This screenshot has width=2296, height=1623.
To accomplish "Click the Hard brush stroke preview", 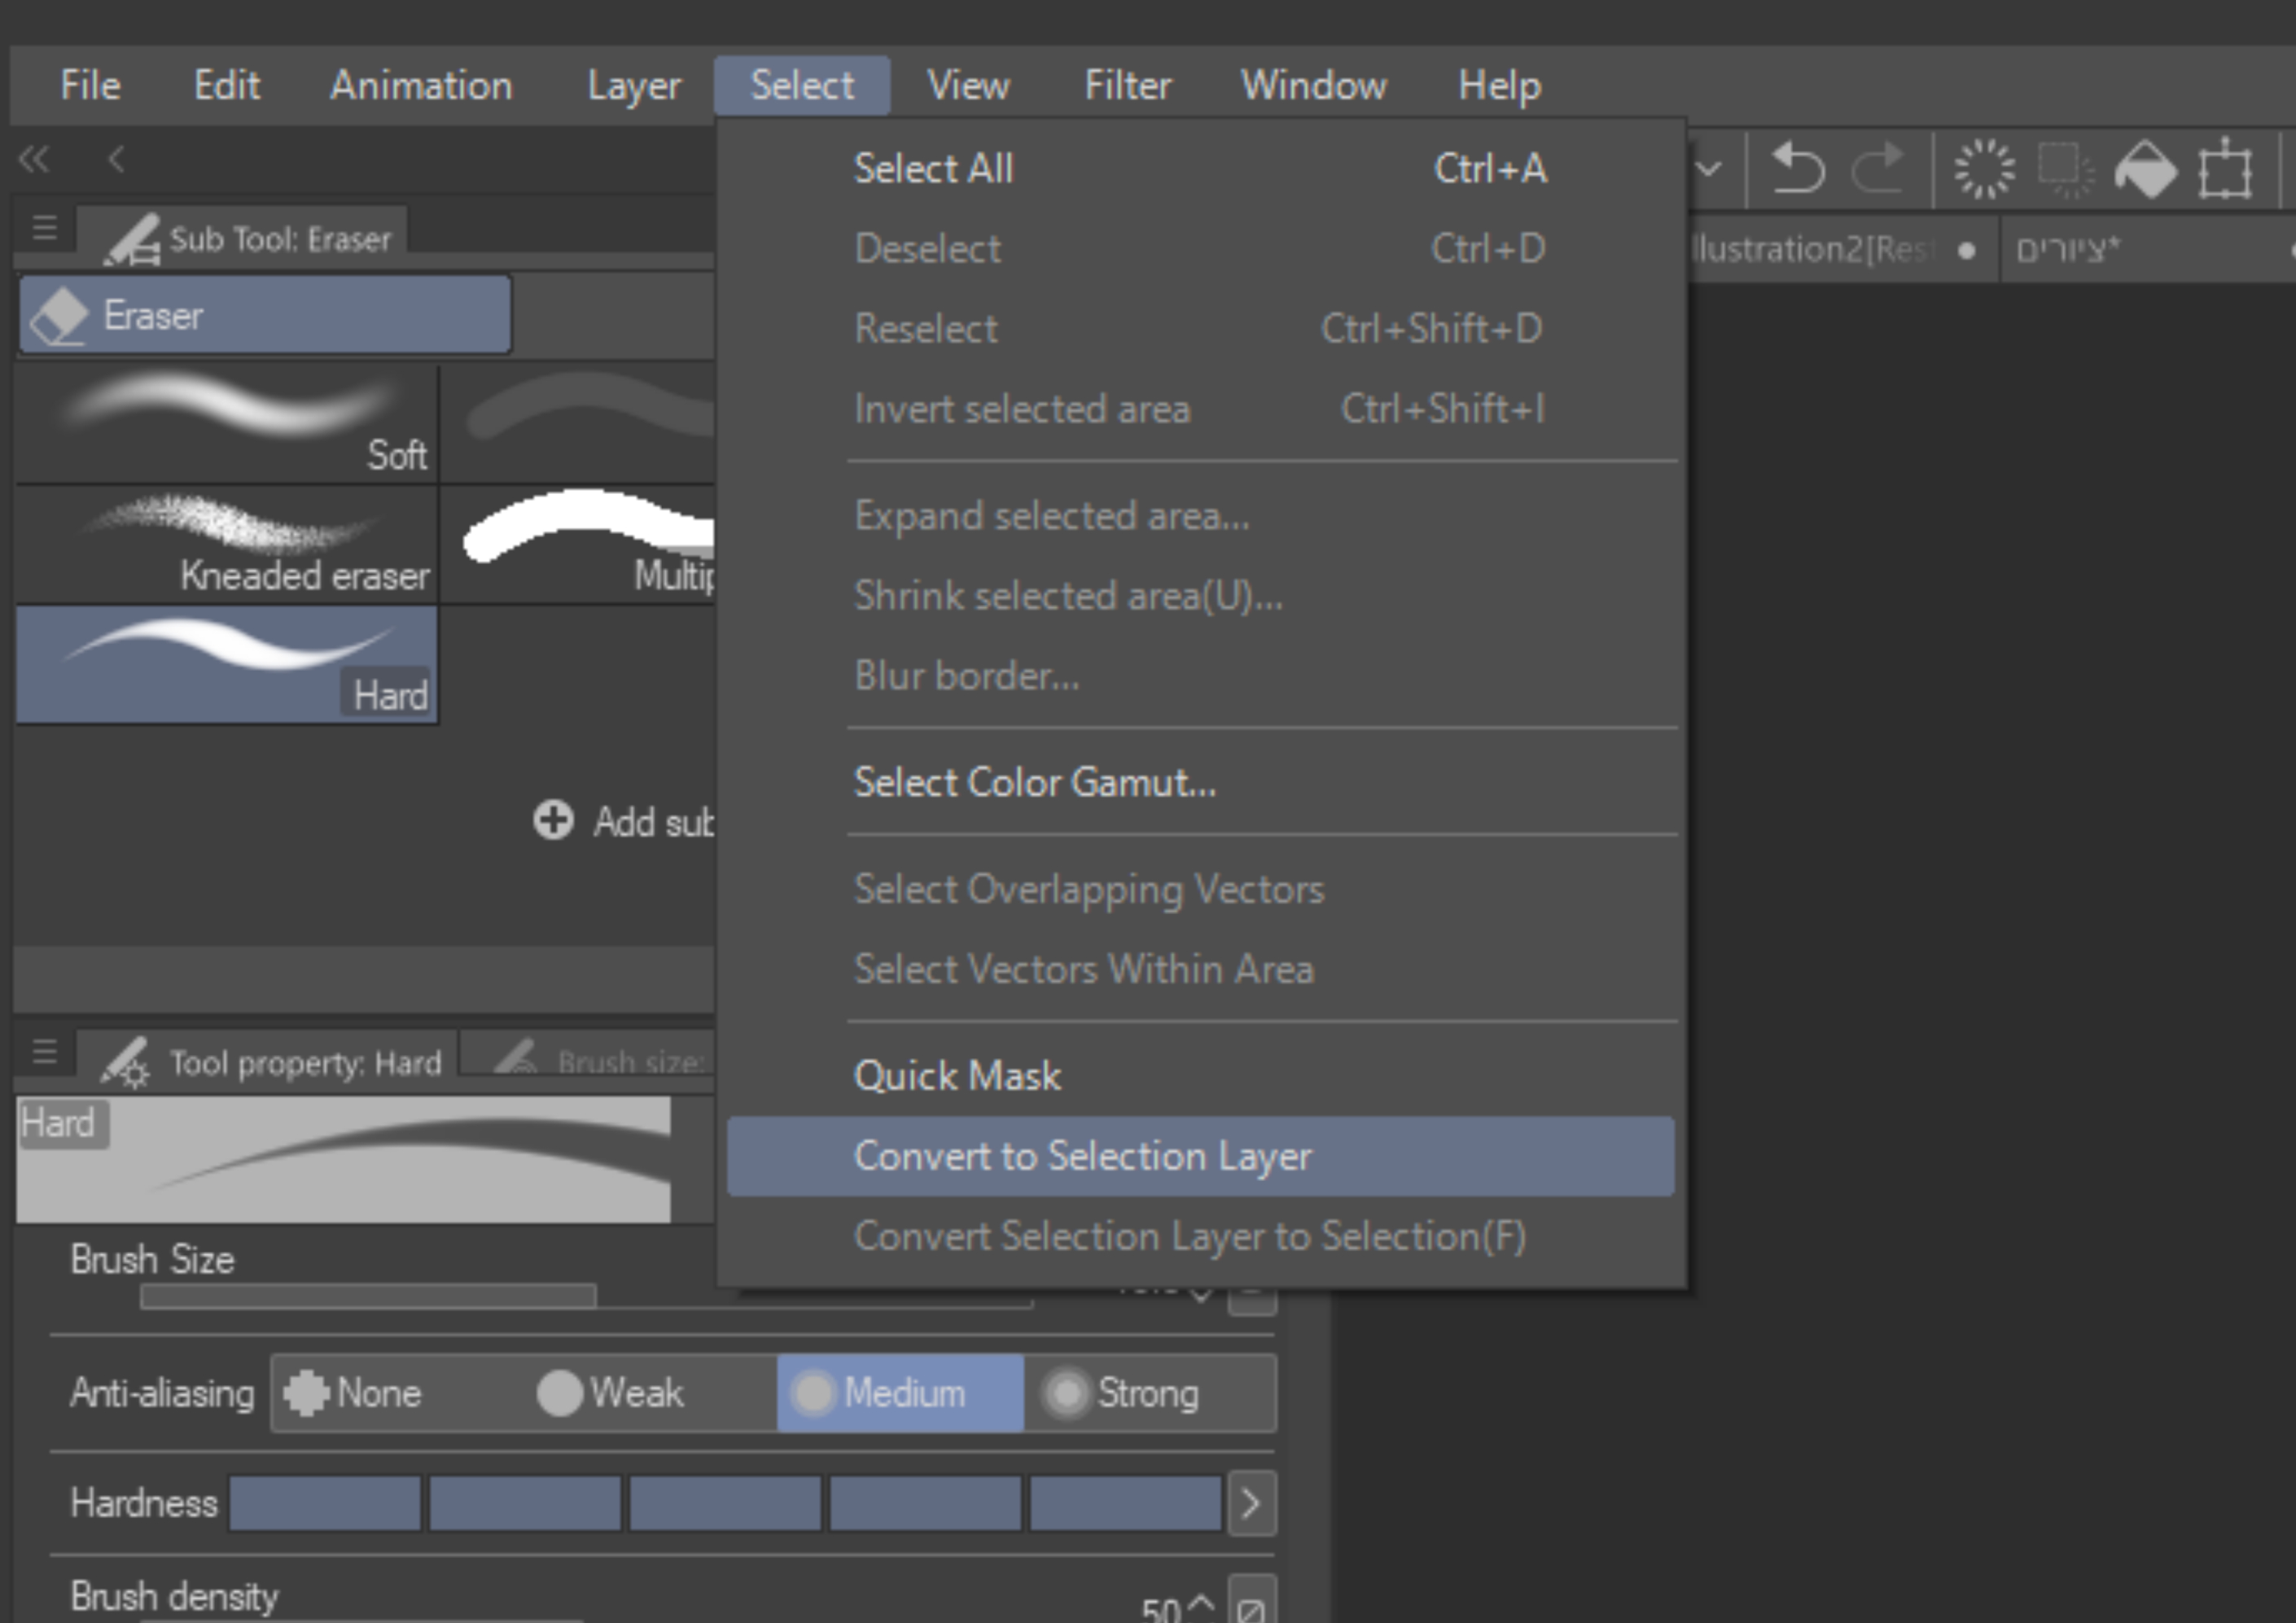I will (x=343, y=1160).
